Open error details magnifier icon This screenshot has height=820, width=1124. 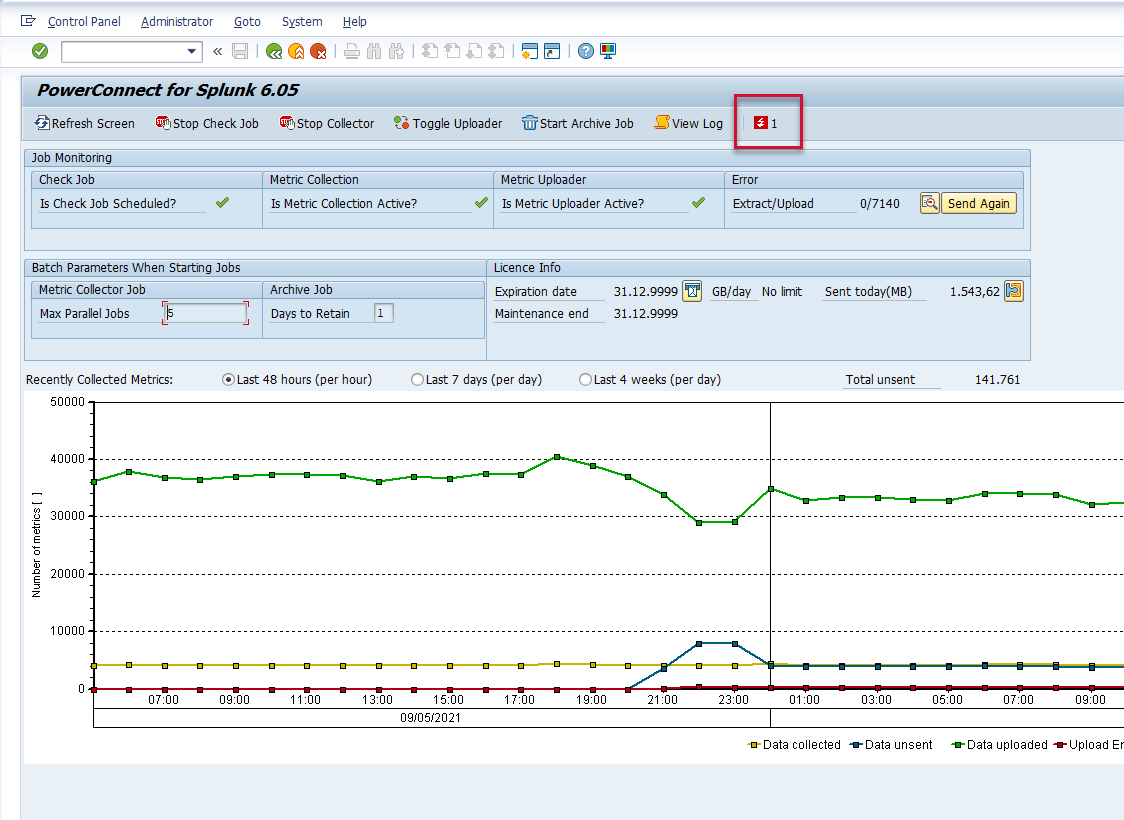(929, 203)
